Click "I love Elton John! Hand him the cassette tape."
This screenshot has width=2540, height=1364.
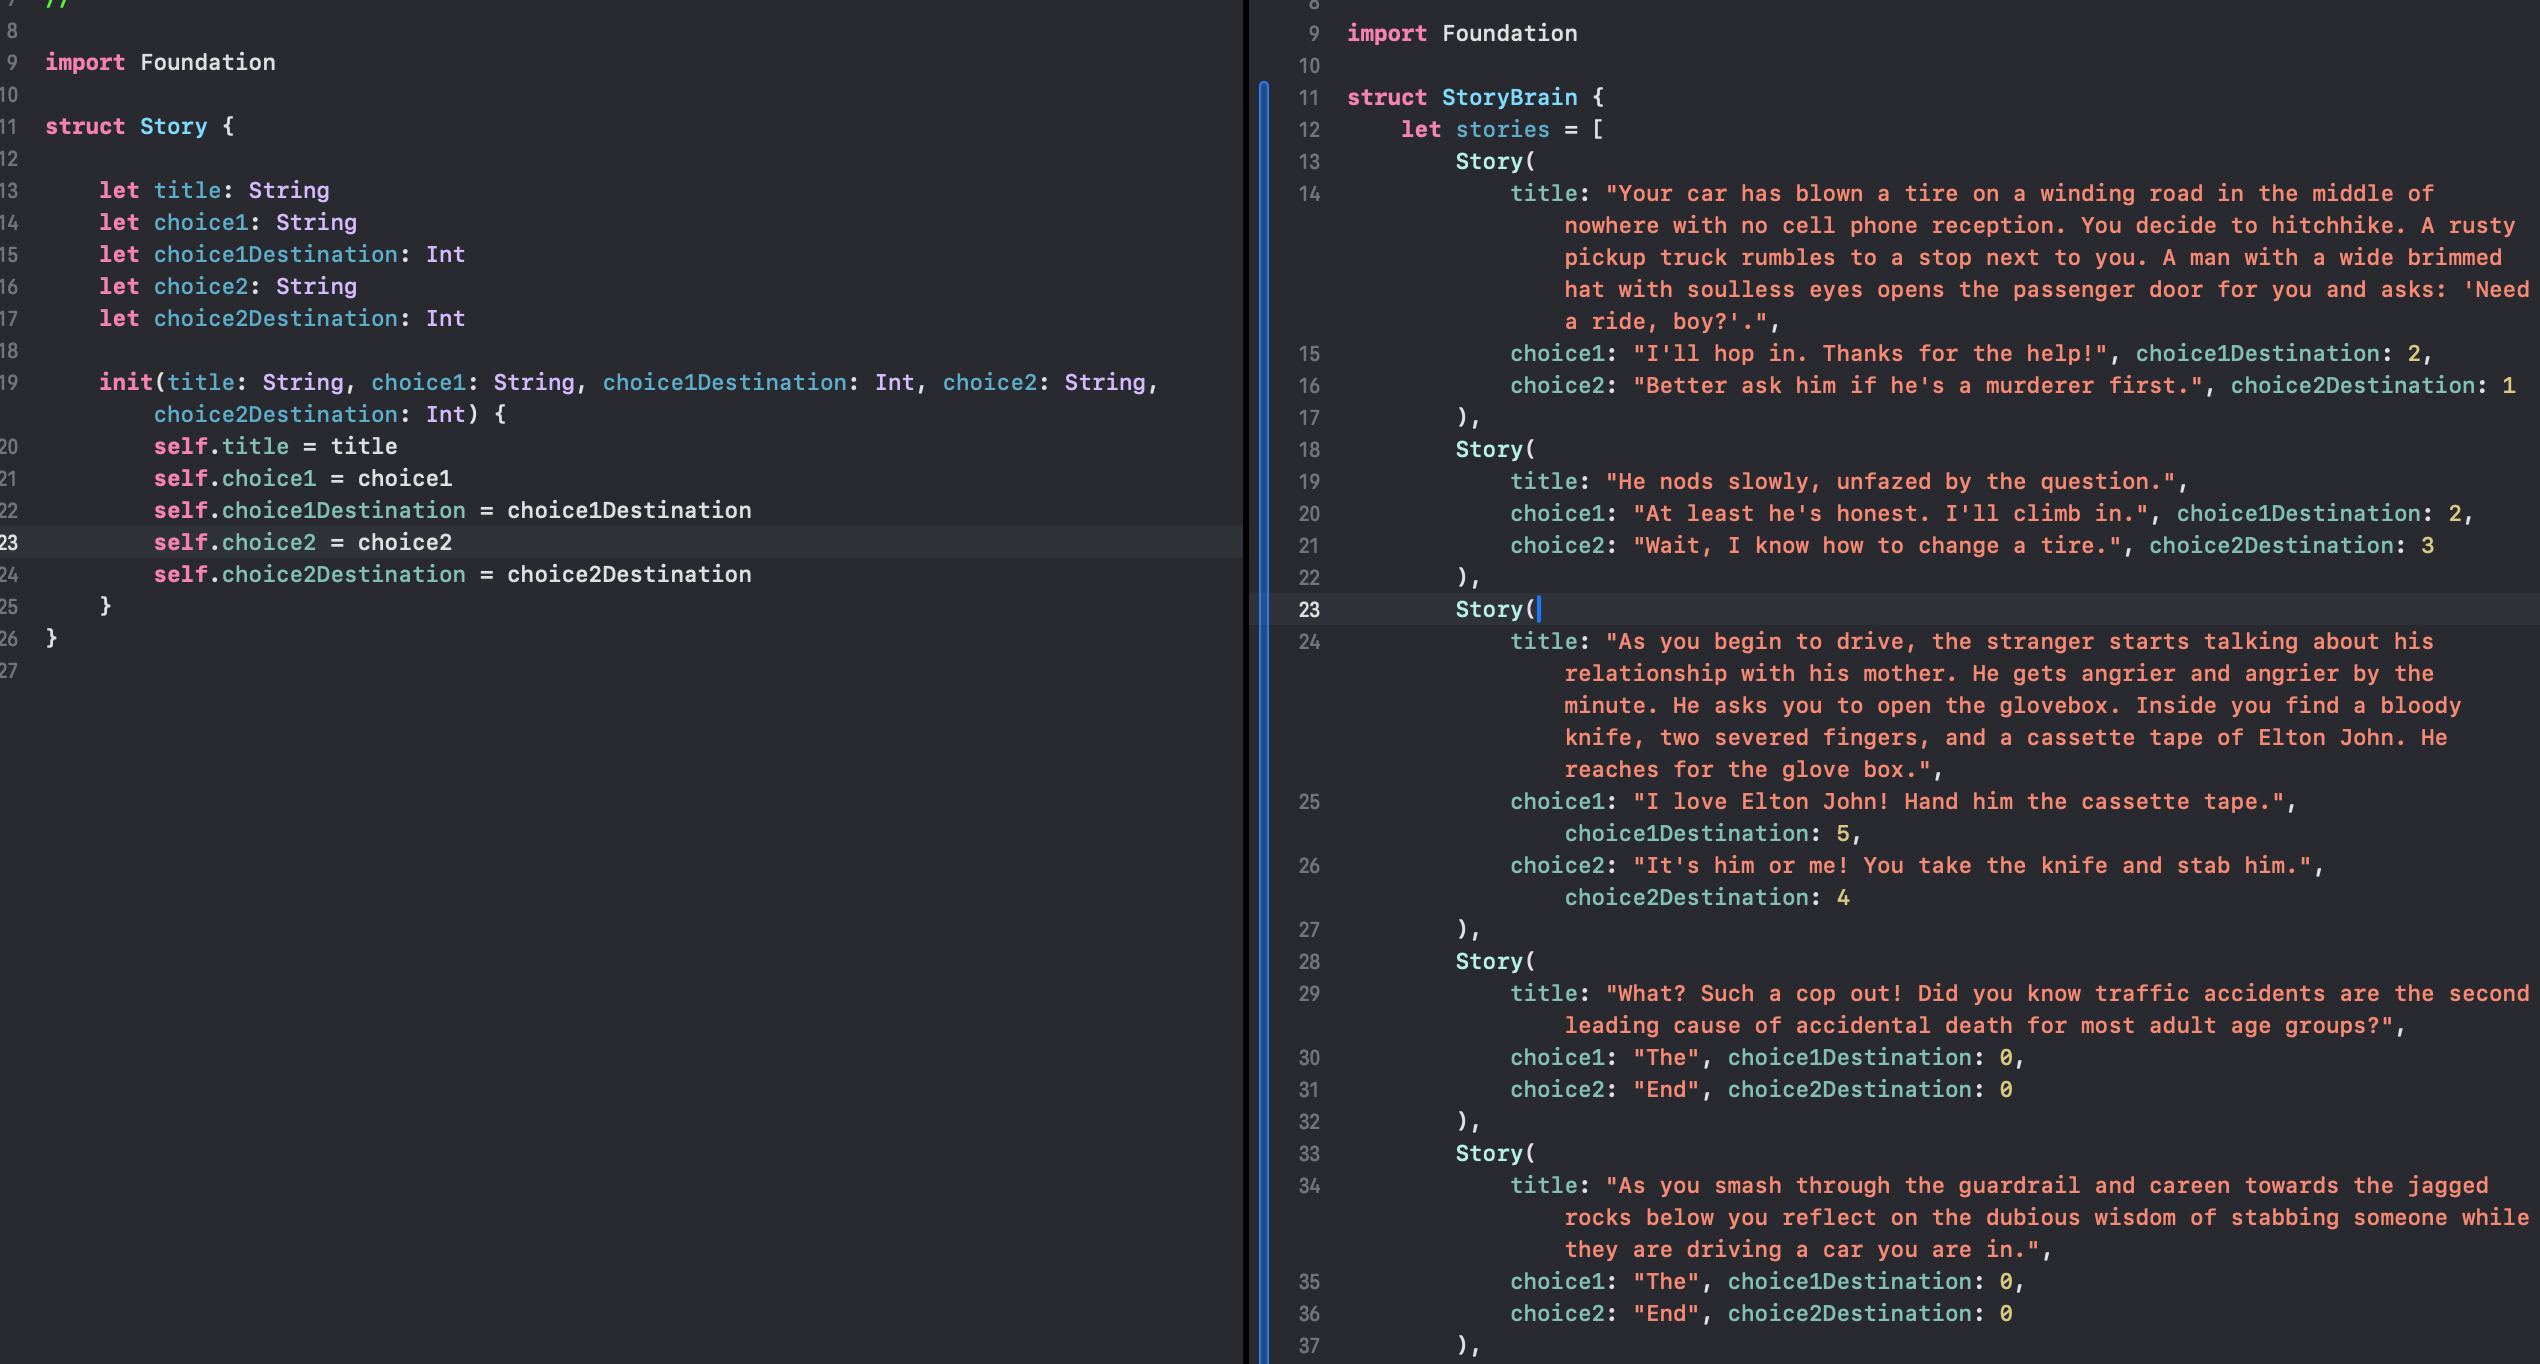tap(1958, 801)
